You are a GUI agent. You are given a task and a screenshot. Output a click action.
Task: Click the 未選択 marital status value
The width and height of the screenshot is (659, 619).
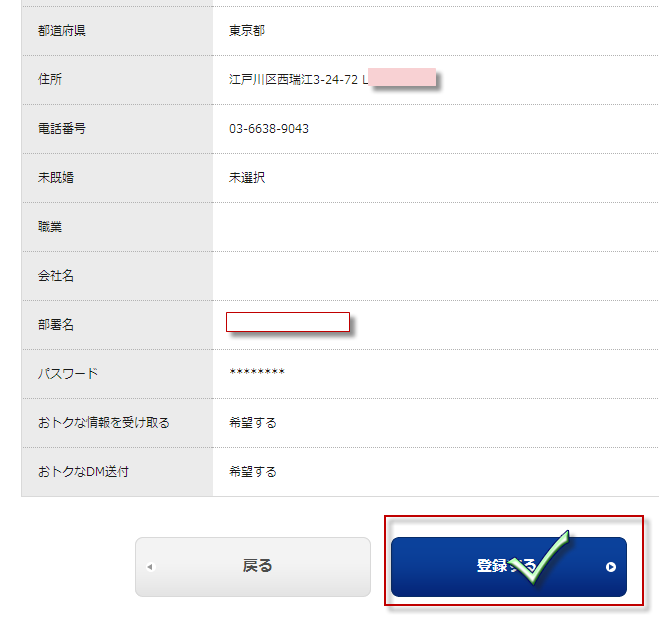[x=247, y=178]
